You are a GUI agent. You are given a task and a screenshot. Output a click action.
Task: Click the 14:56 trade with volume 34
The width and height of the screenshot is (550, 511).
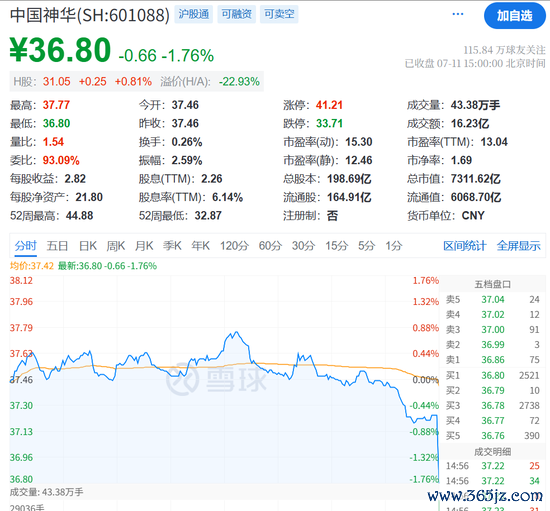[x=492, y=481]
